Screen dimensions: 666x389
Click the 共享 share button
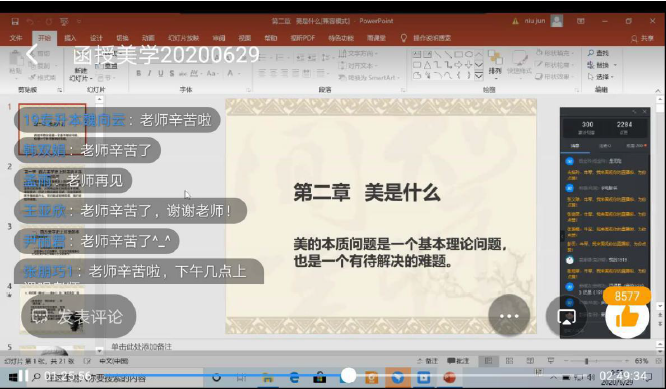pos(642,38)
